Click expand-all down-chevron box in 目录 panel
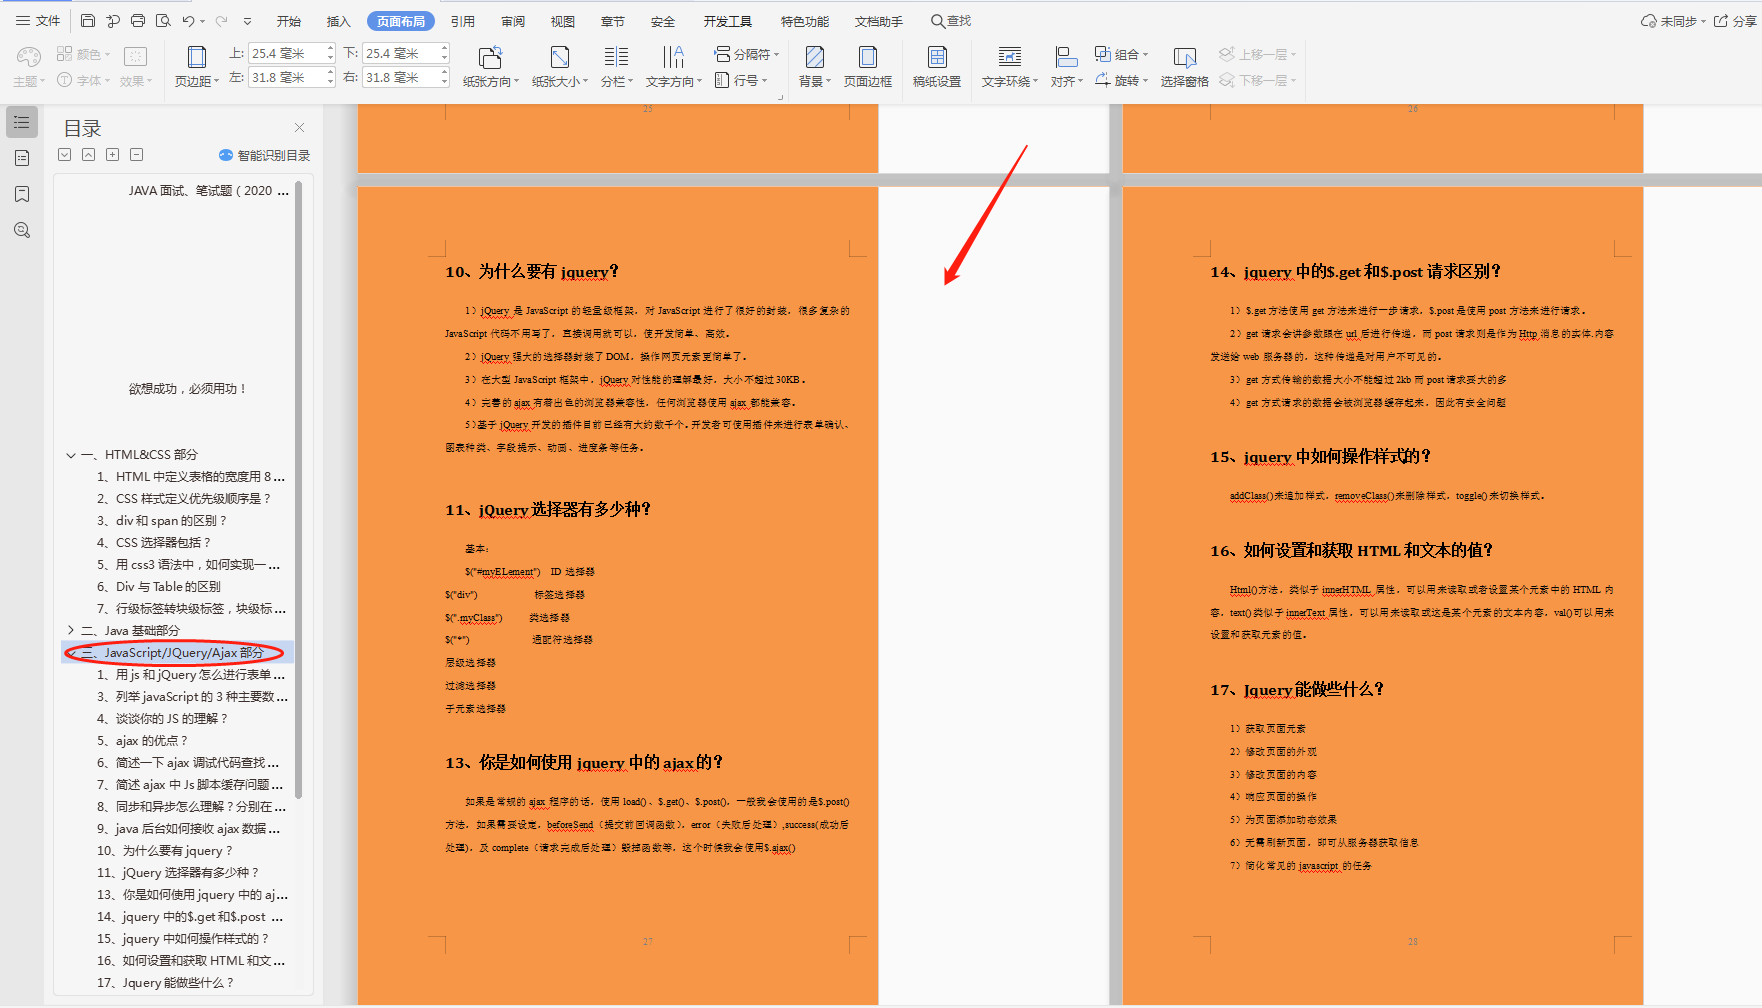This screenshot has height=1008, width=1762. point(65,155)
